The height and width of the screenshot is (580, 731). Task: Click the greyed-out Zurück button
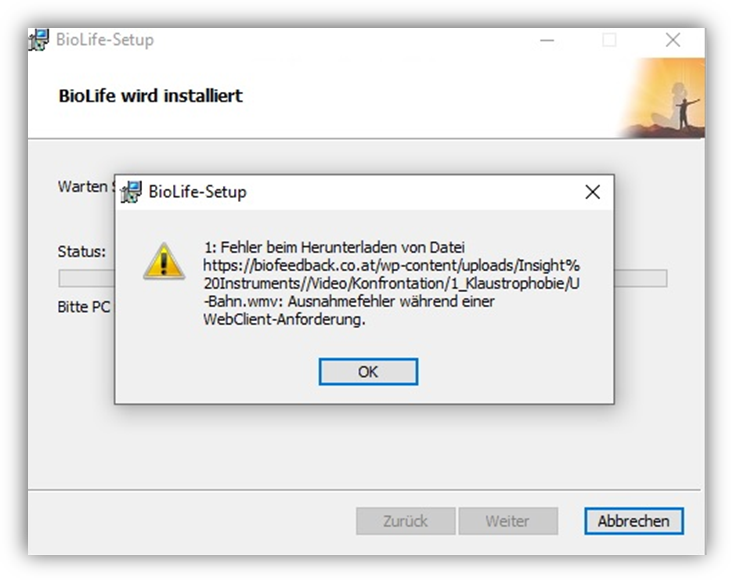(406, 521)
